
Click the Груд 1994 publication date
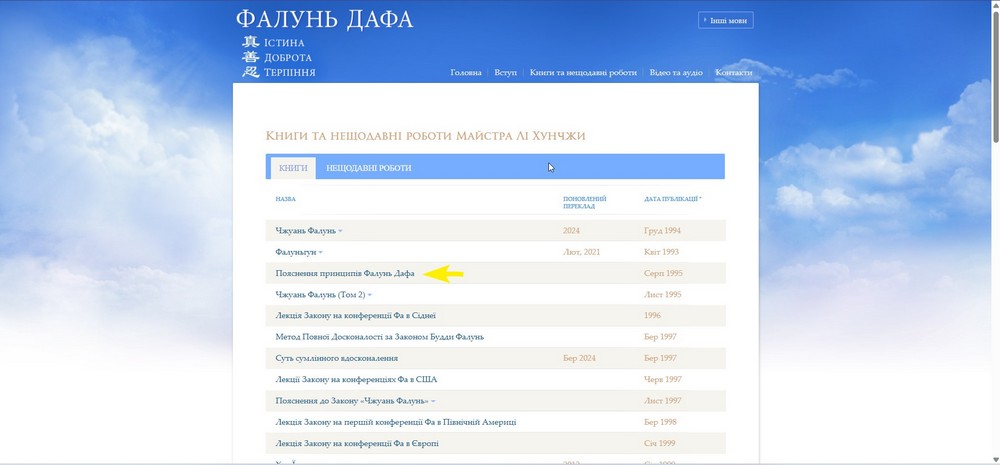point(663,230)
